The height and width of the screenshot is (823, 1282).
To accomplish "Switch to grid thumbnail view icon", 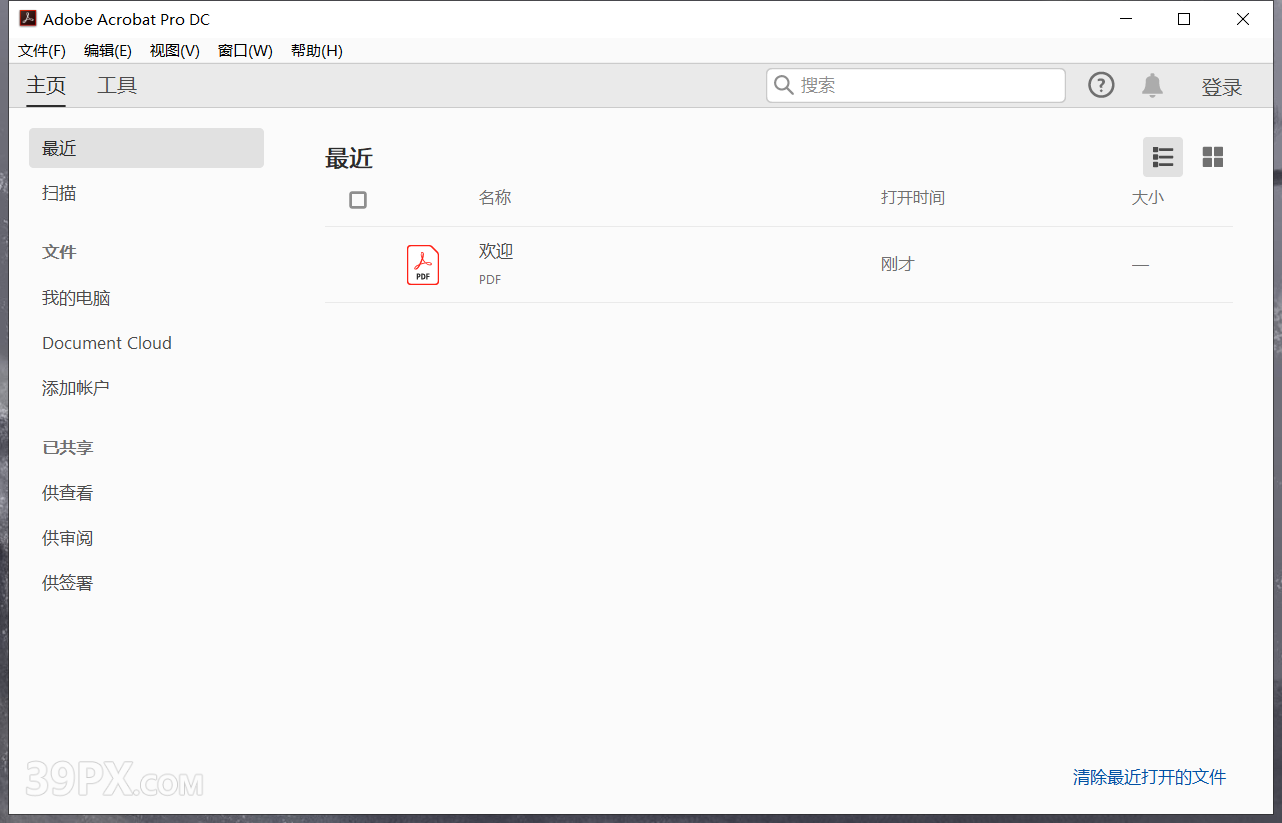I will coord(1213,157).
